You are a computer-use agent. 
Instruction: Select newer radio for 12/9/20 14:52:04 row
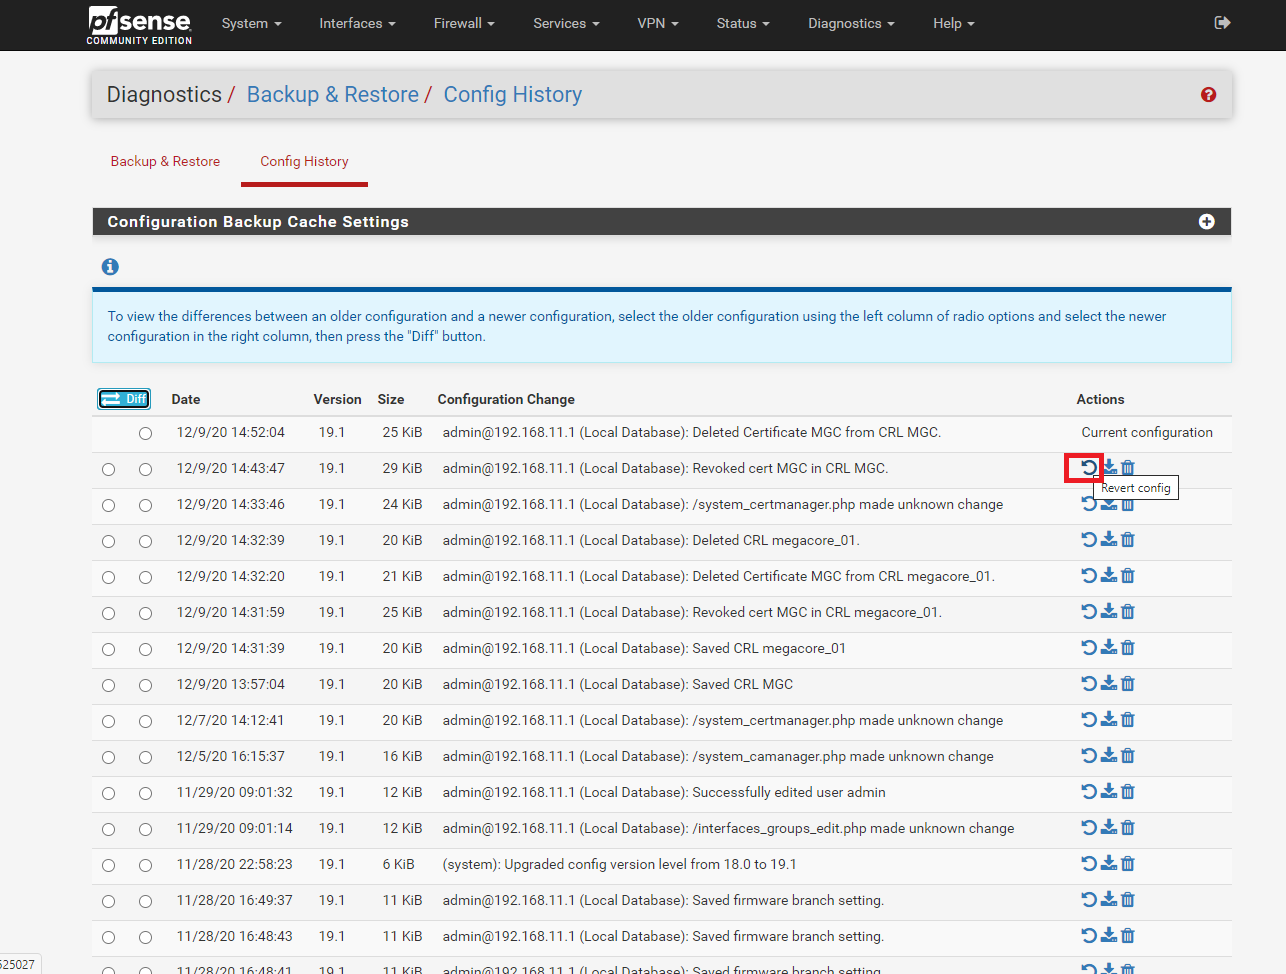145,433
